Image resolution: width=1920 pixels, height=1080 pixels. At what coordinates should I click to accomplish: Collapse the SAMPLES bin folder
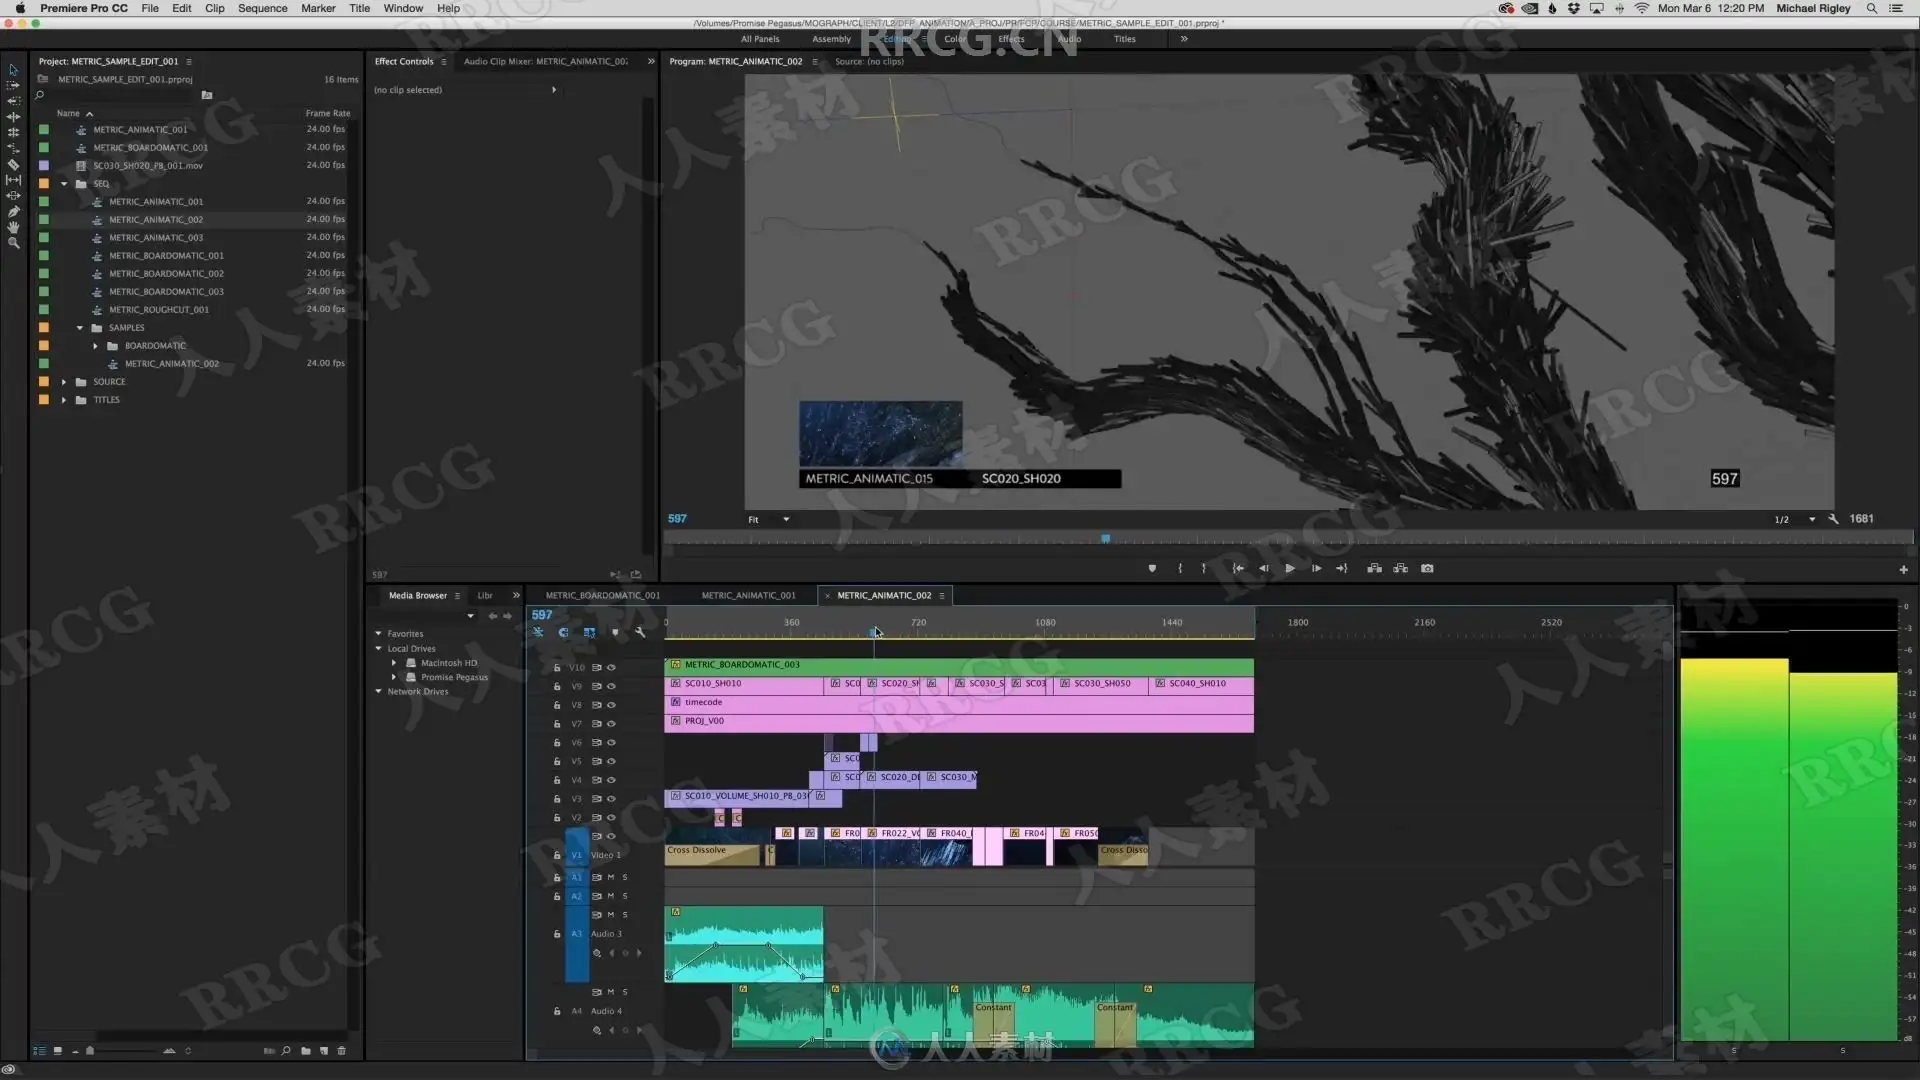[x=80, y=328]
